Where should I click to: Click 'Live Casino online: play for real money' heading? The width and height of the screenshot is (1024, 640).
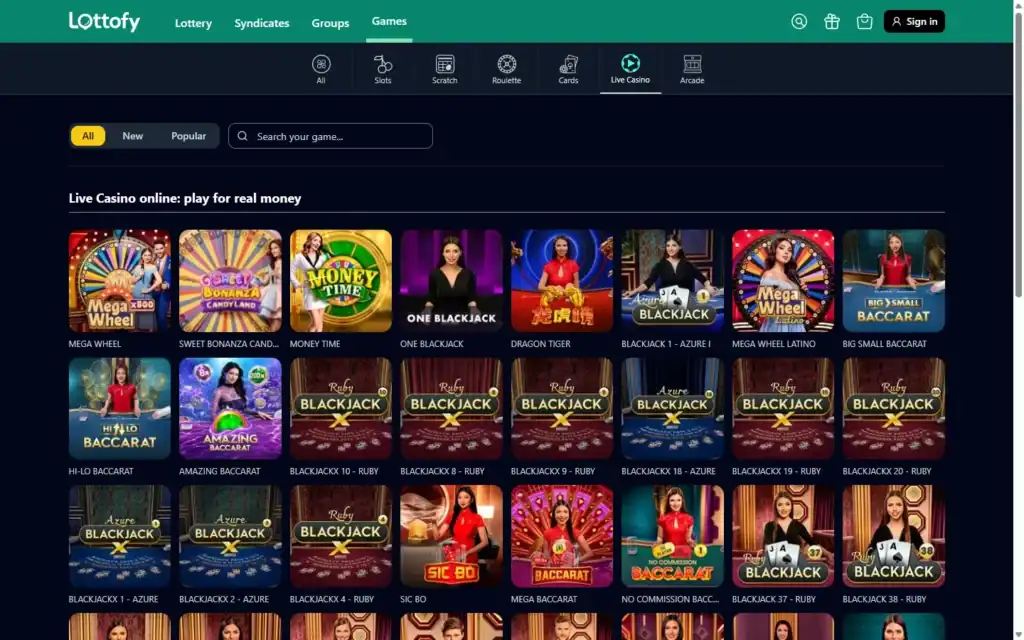point(185,198)
